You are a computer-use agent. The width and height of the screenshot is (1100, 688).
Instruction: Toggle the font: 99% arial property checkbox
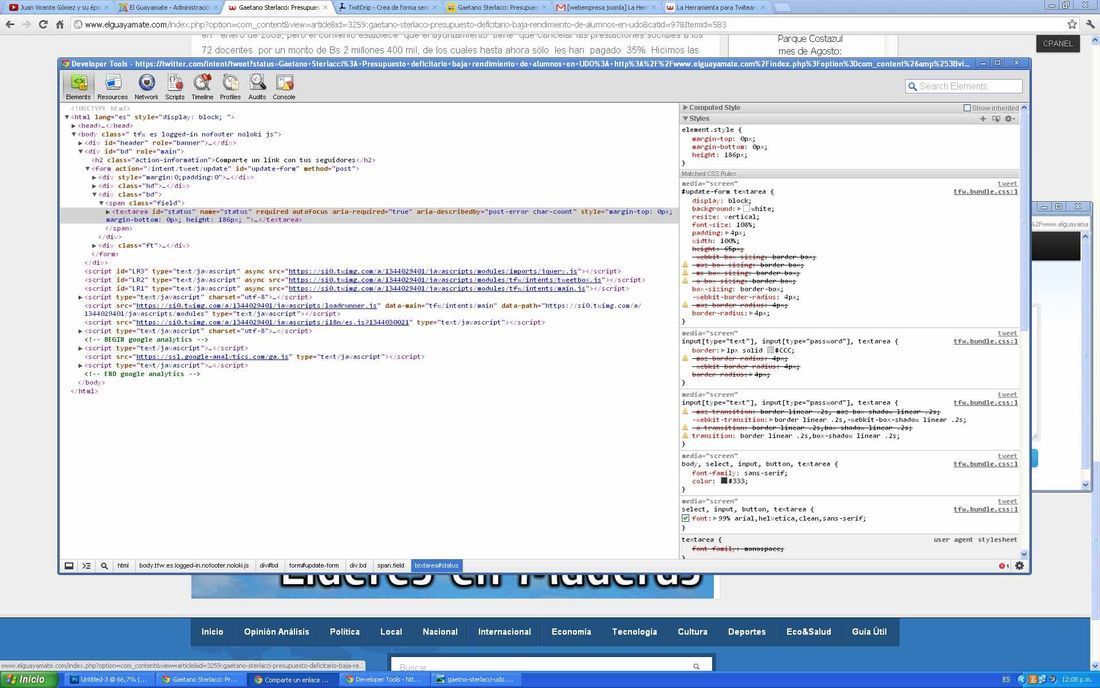(685, 518)
